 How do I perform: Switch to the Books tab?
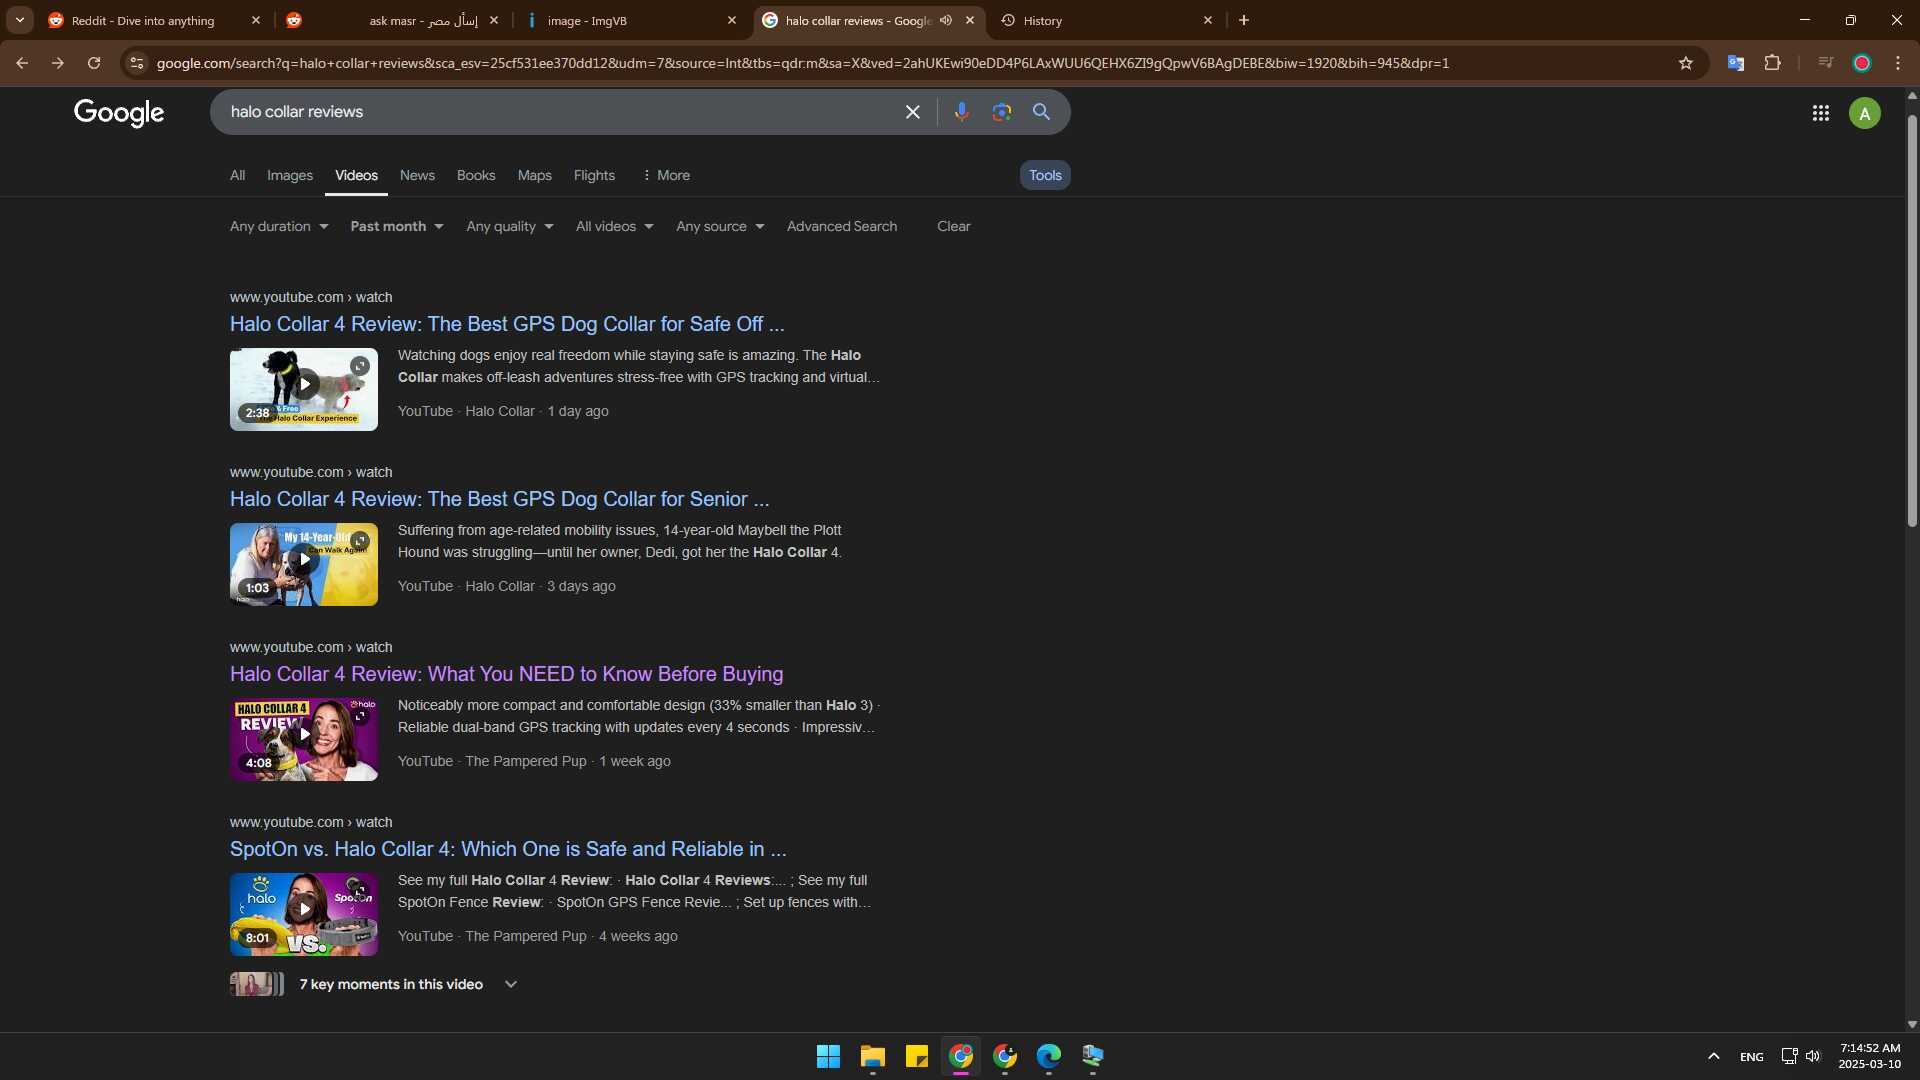476,175
